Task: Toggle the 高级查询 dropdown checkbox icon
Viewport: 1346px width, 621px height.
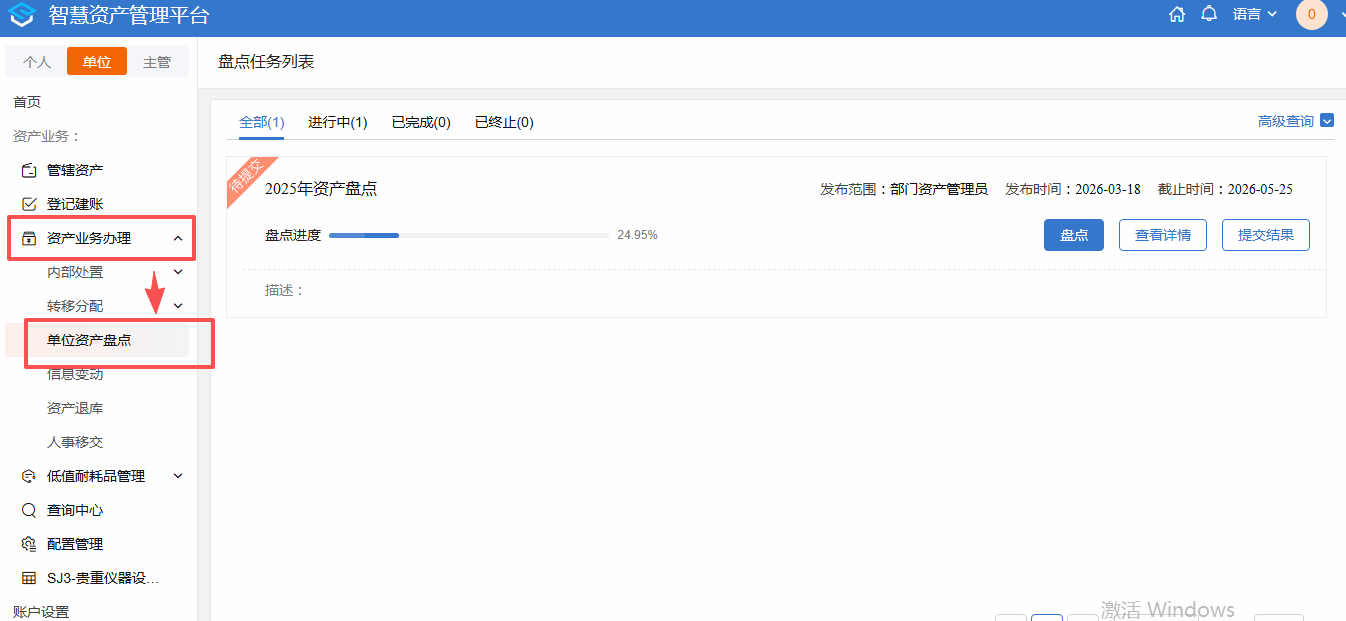Action: pos(1327,121)
